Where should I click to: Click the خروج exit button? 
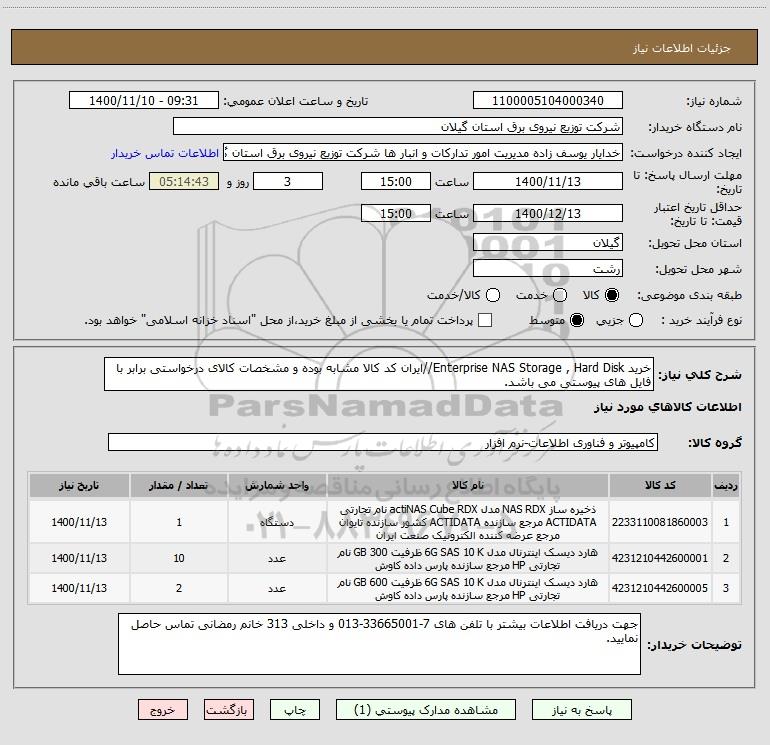coord(163,710)
